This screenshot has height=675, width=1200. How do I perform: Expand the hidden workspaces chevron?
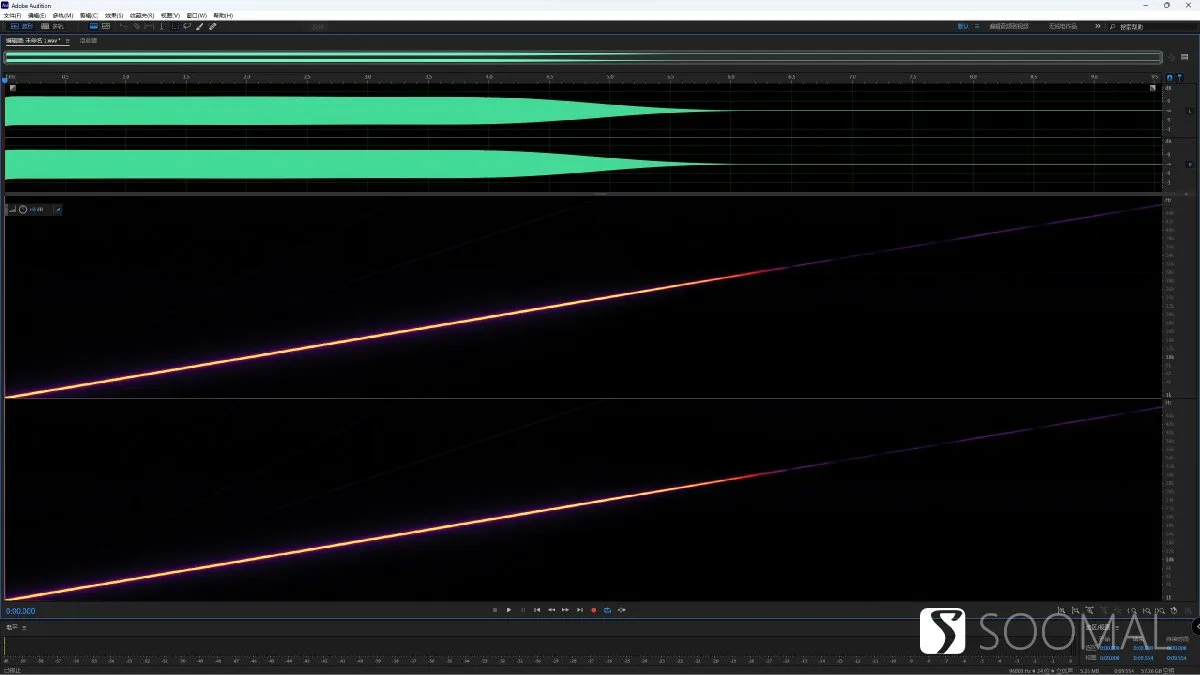click(1097, 26)
